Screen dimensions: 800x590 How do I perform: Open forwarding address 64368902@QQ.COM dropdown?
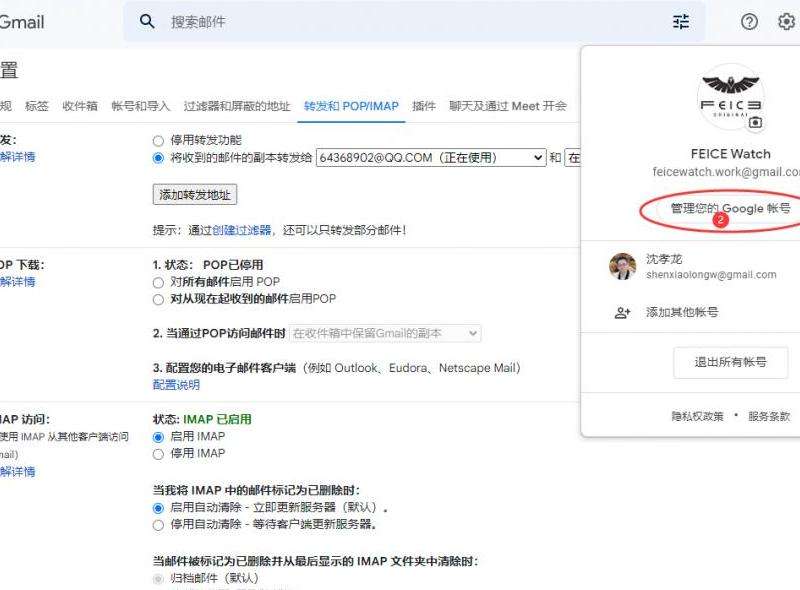pos(431,158)
